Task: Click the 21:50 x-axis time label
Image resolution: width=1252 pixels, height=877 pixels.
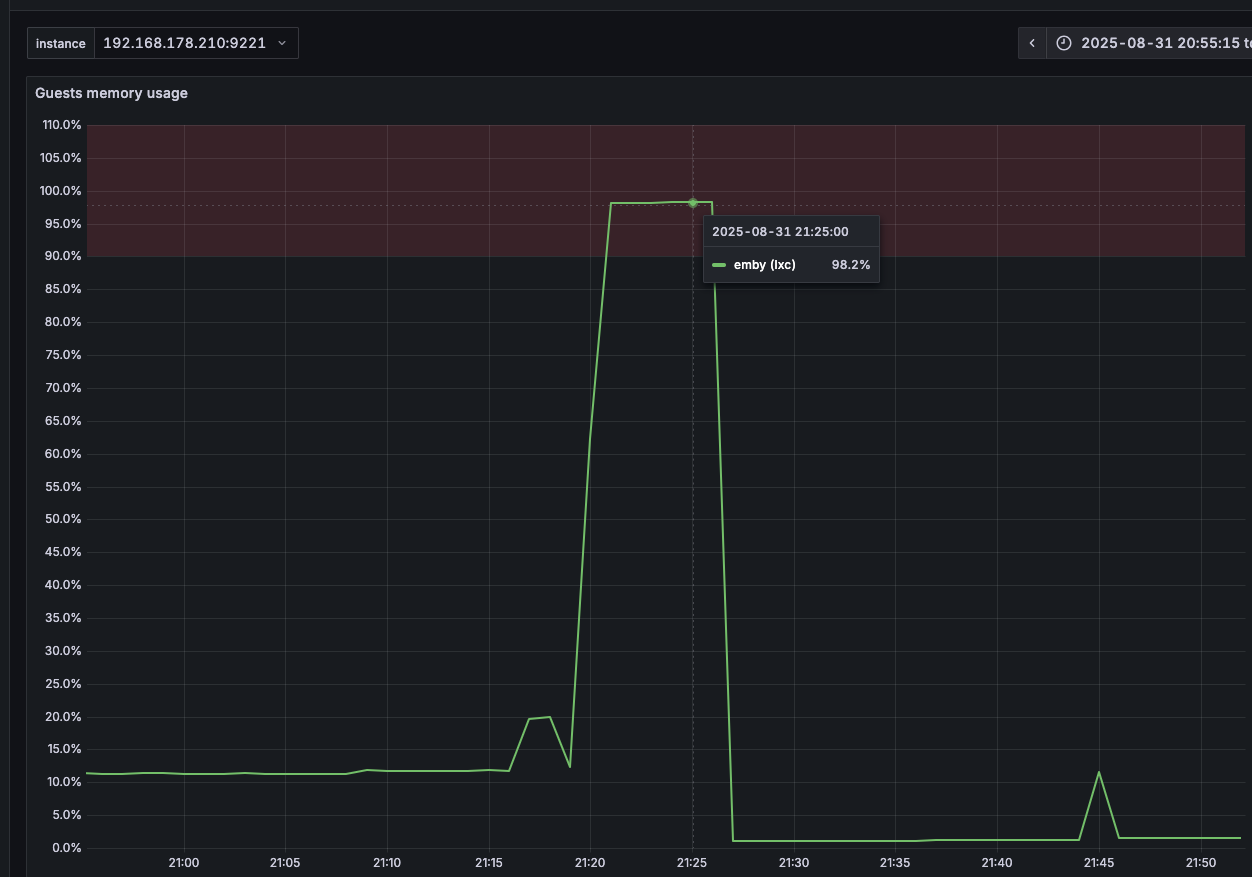Action: click(1200, 862)
